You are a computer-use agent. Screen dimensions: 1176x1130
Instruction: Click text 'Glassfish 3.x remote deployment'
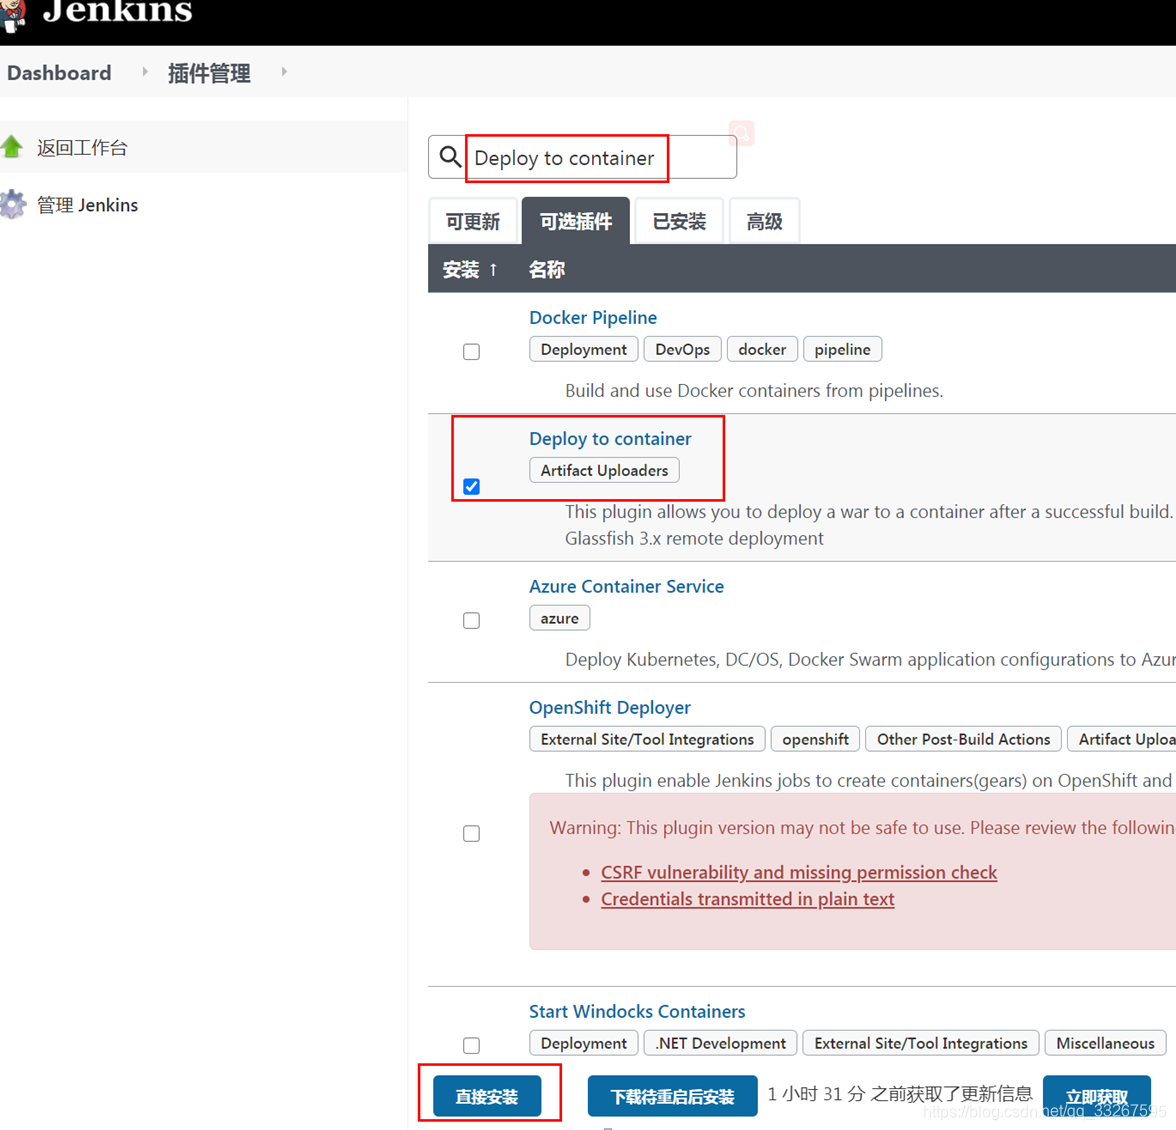[x=694, y=538]
